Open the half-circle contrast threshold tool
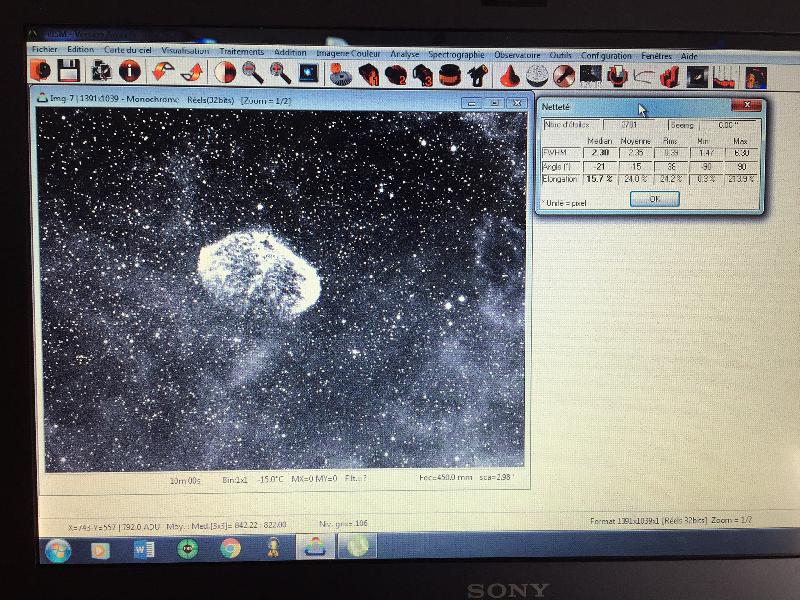 pos(225,72)
